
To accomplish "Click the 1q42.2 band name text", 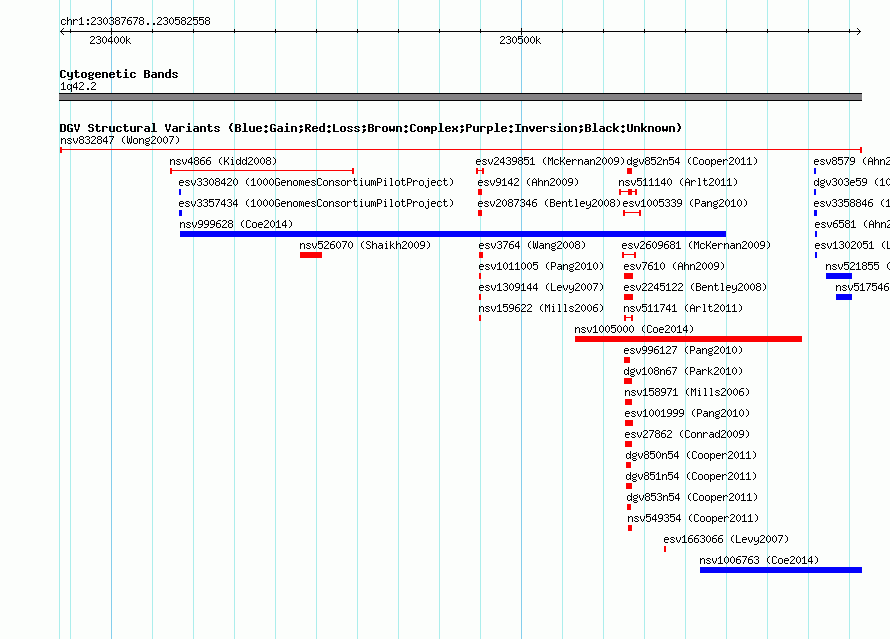I will 78,86.
